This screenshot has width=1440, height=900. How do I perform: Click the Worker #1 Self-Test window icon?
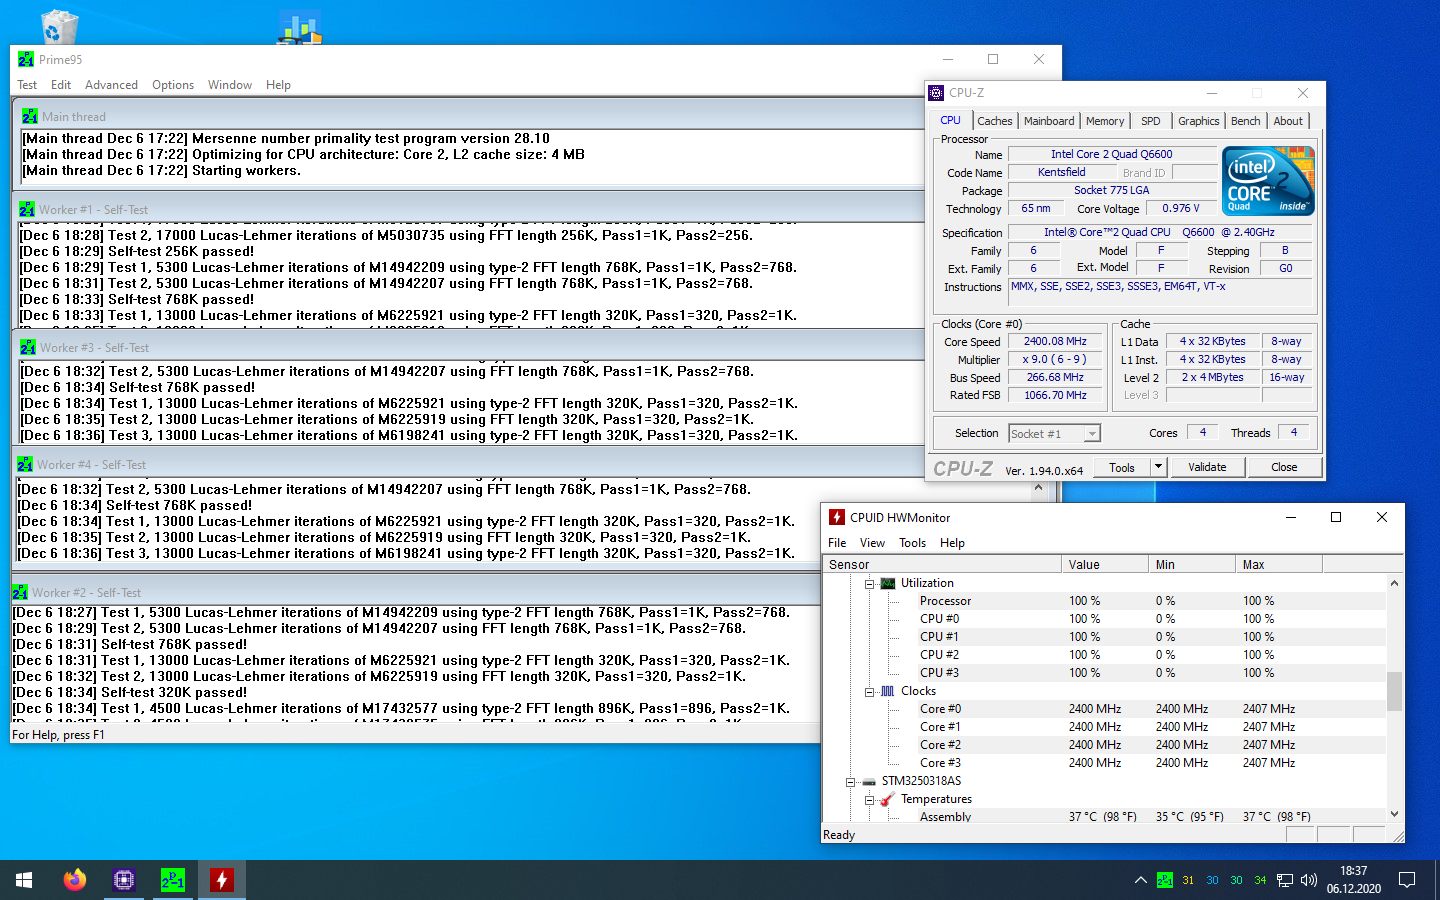[x=27, y=210]
